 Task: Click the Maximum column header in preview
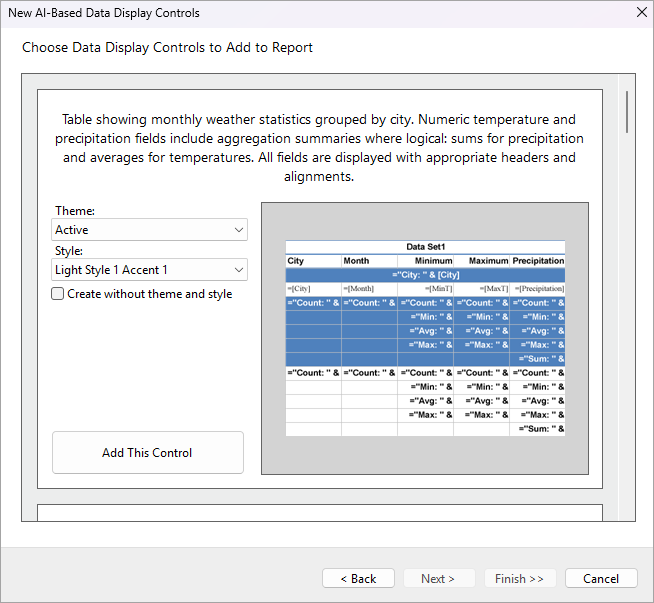pos(481,261)
